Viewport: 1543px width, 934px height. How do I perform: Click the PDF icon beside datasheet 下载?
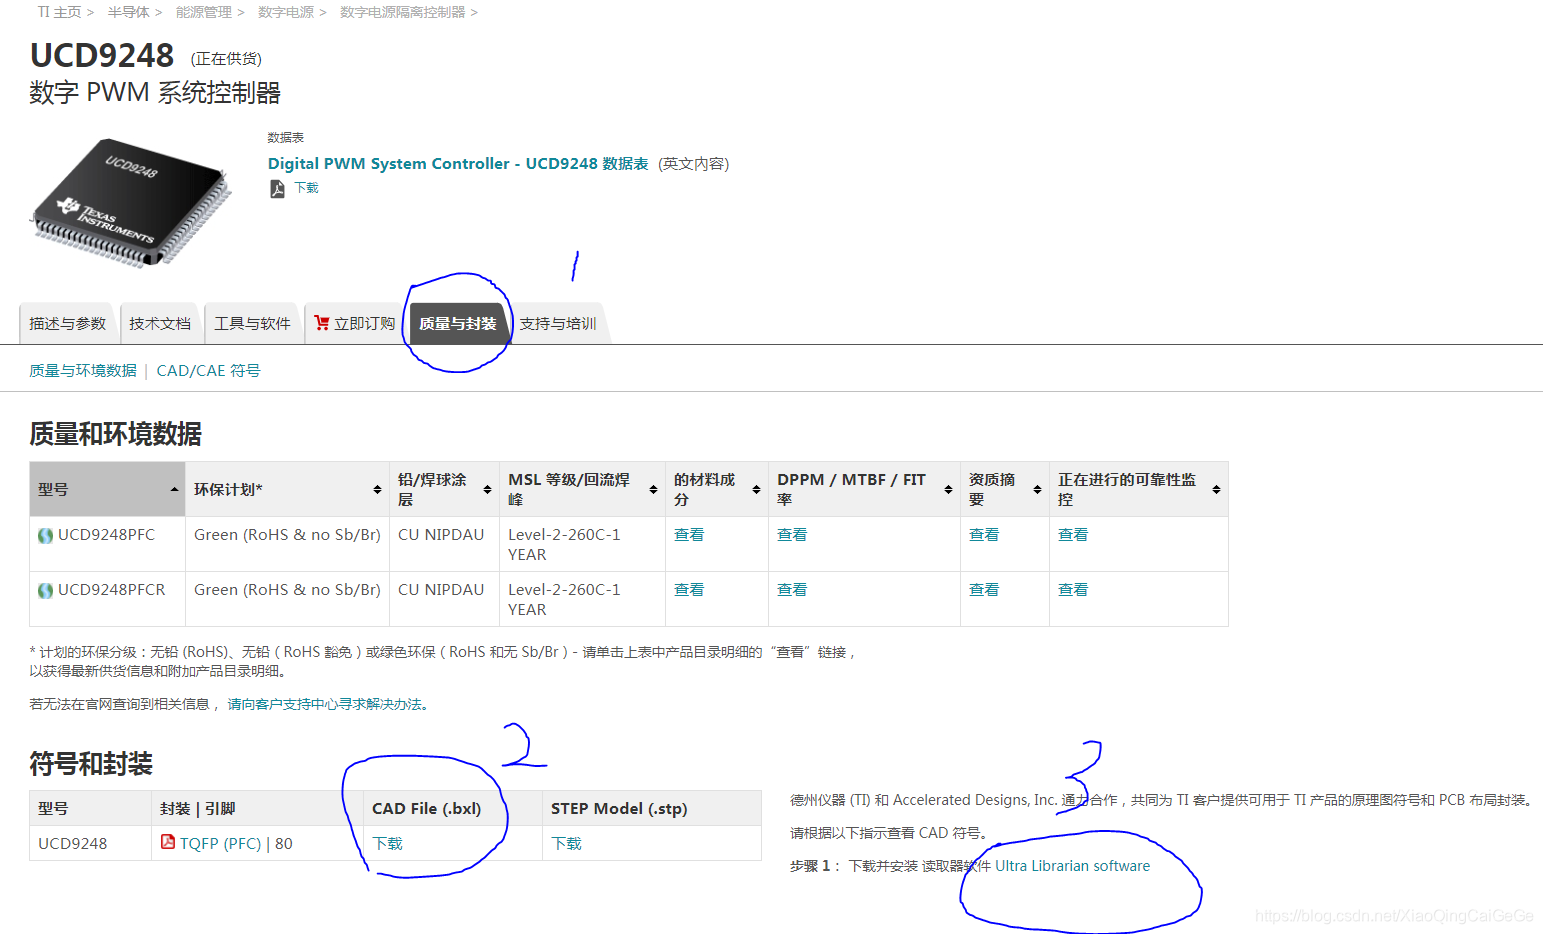point(277,189)
